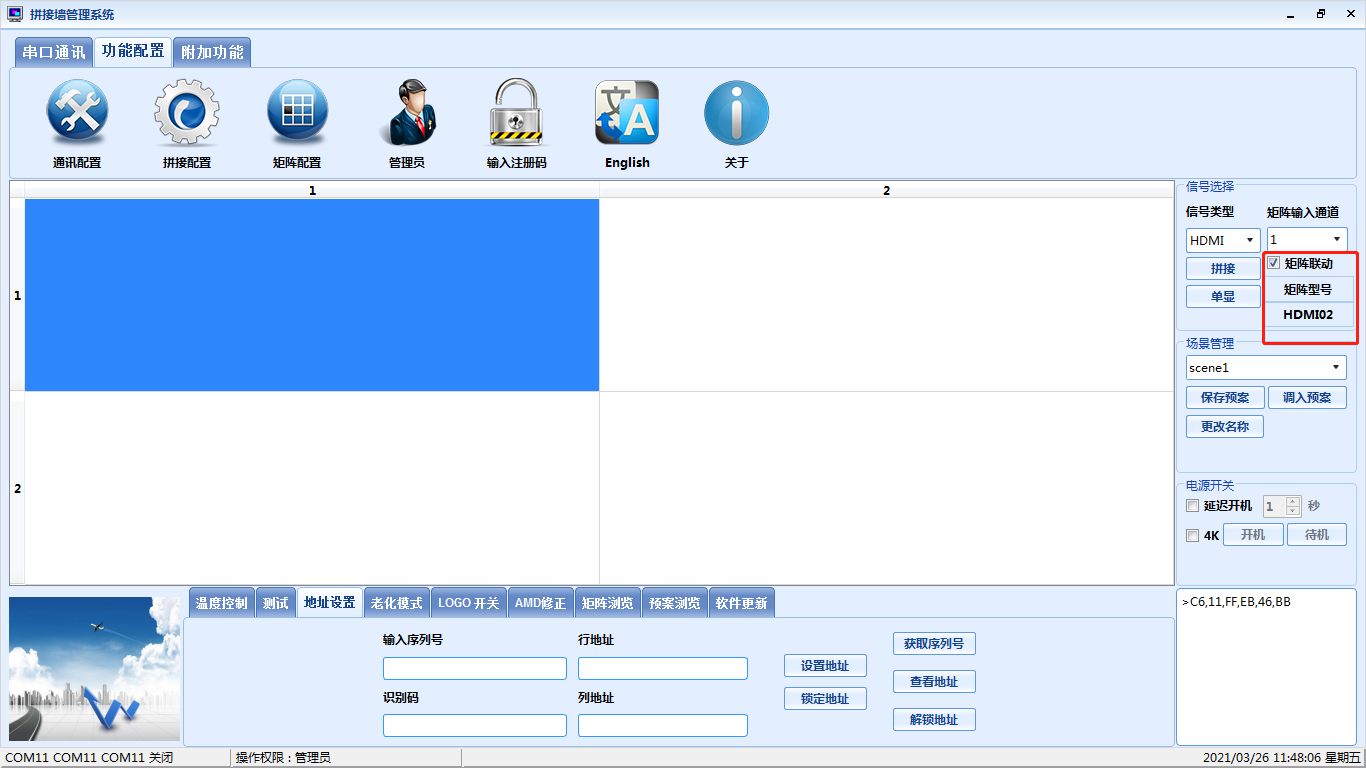The image size is (1366, 768).
Task: Click the app icon in title bar
Action: (x=15, y=14)
